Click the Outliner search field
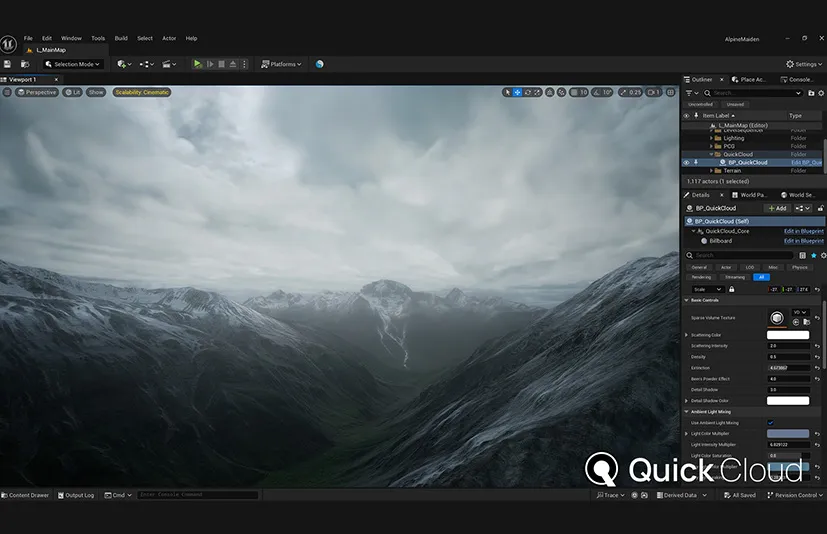 (x=753, y=93)
